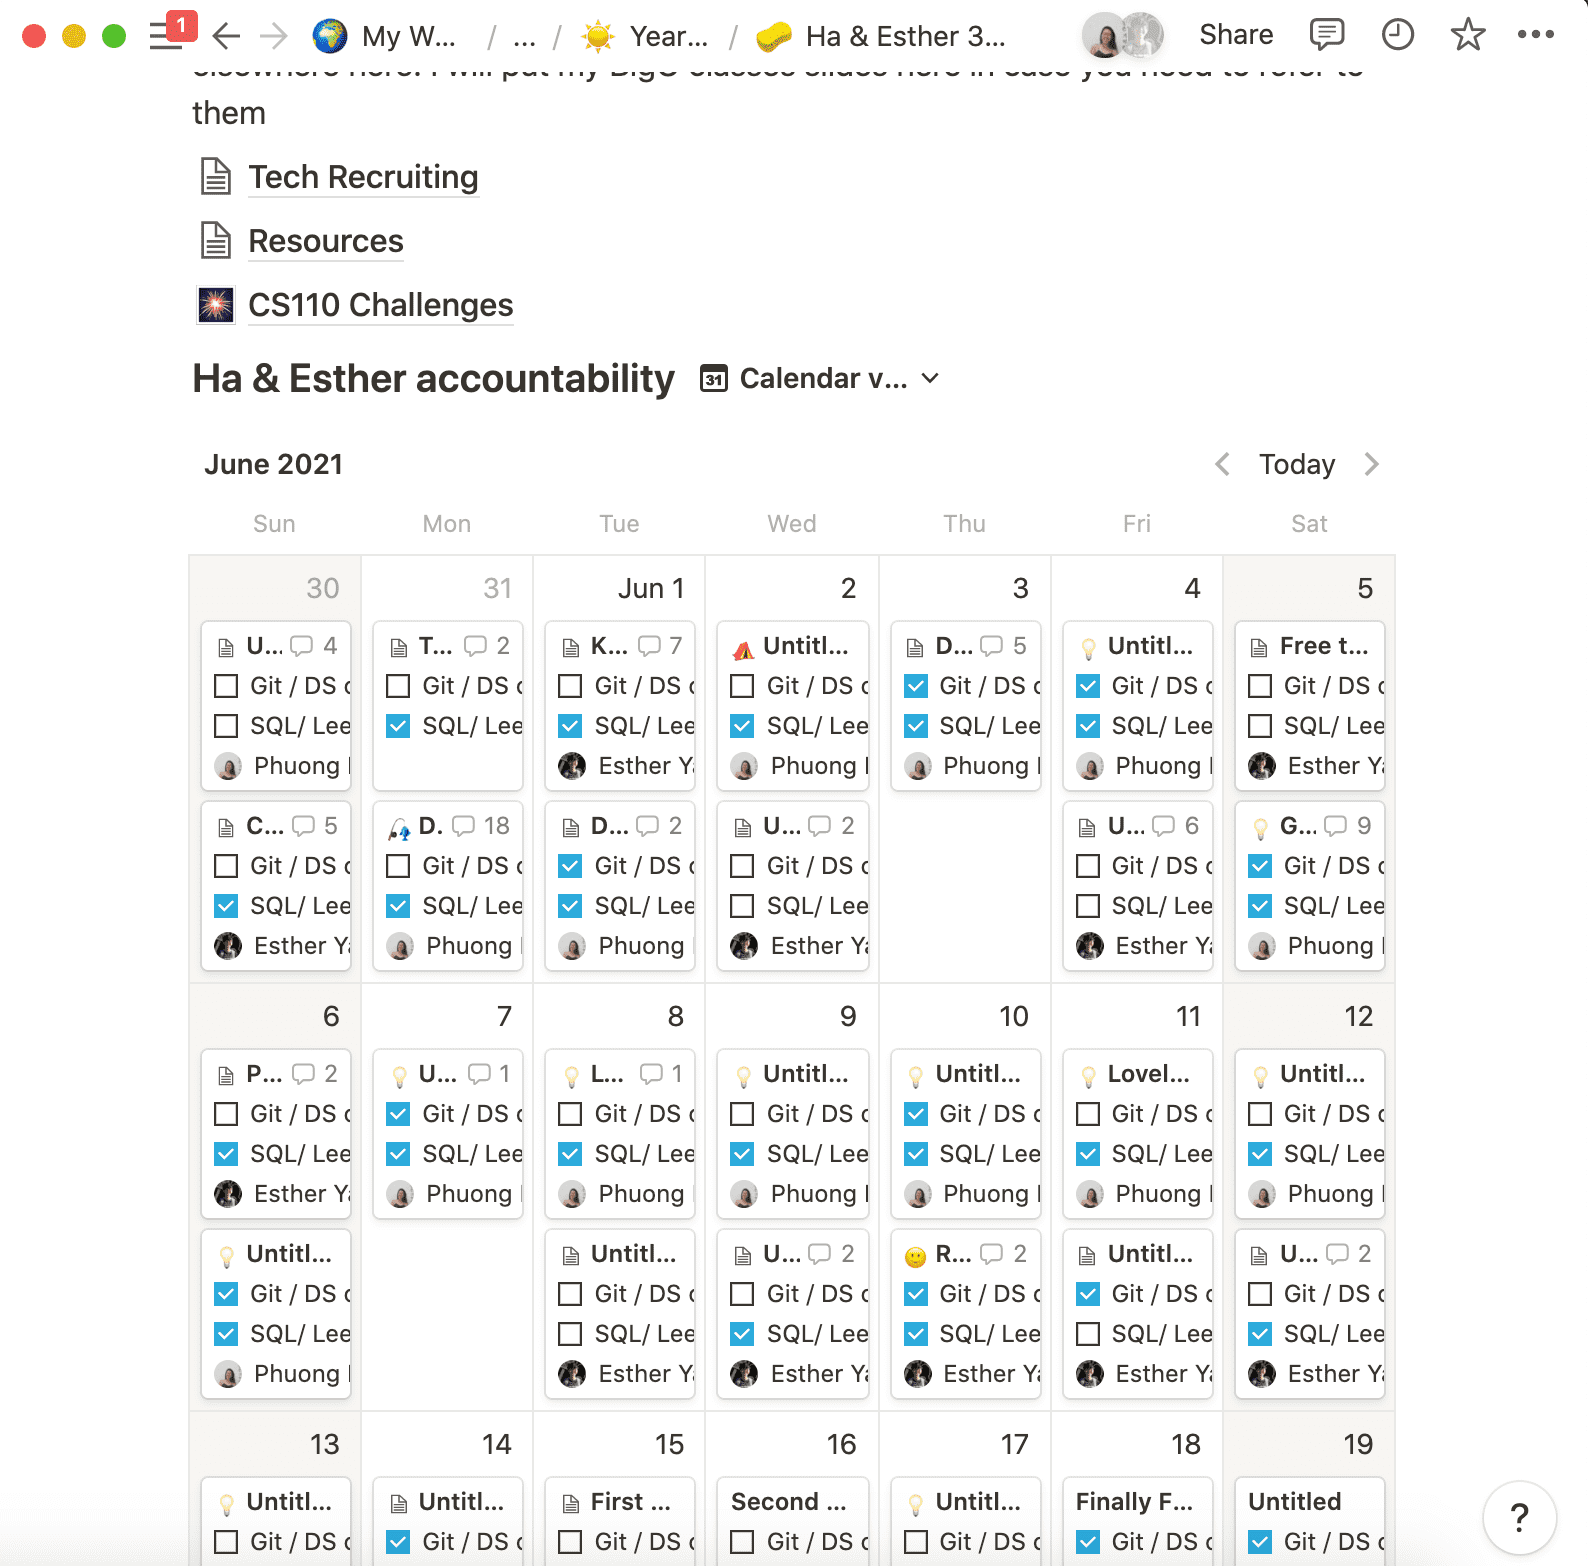Image resolution: width=1588 pixels, height=1566 pixels.
Task: Expand the collapsed ellipsis breadcrumb
Action: pos(524,37)
